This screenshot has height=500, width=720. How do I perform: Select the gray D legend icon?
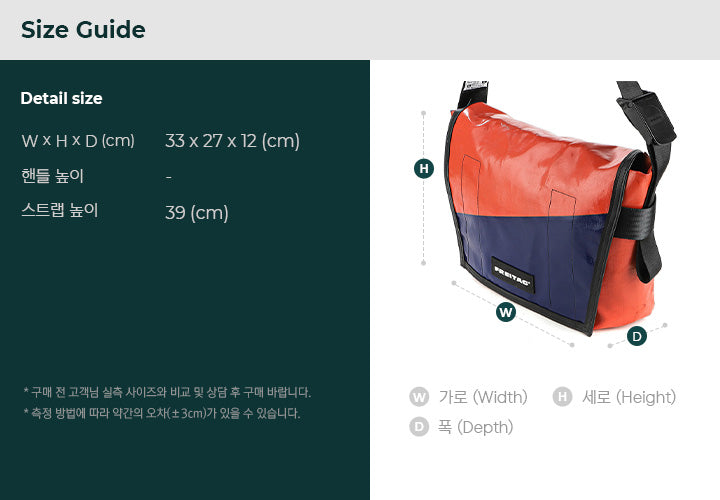(x=419, y=427)
